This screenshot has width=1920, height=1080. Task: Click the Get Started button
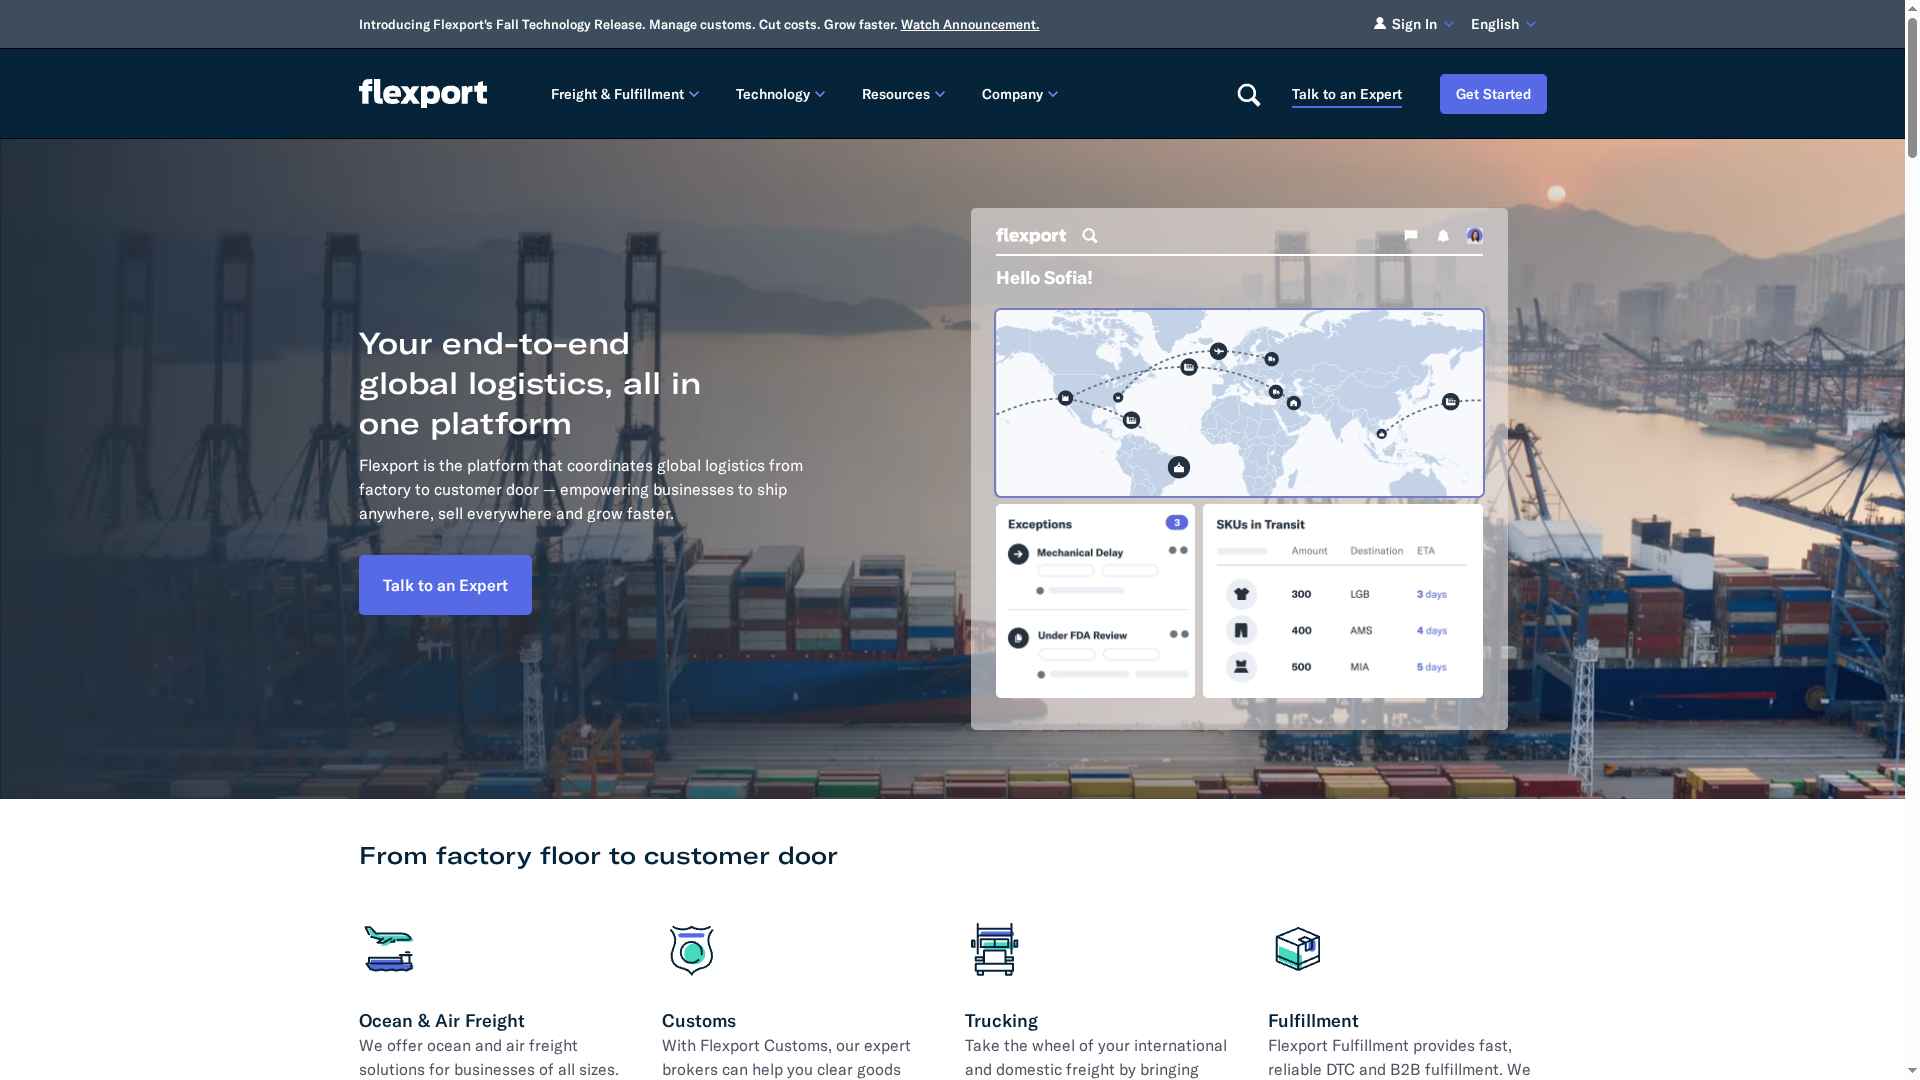(x=1493, y=94)
